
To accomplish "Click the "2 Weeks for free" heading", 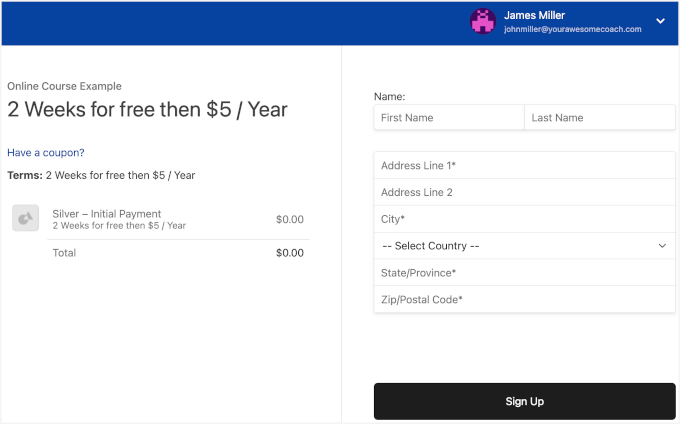I will pyautogui.click(x=147, y=110).
